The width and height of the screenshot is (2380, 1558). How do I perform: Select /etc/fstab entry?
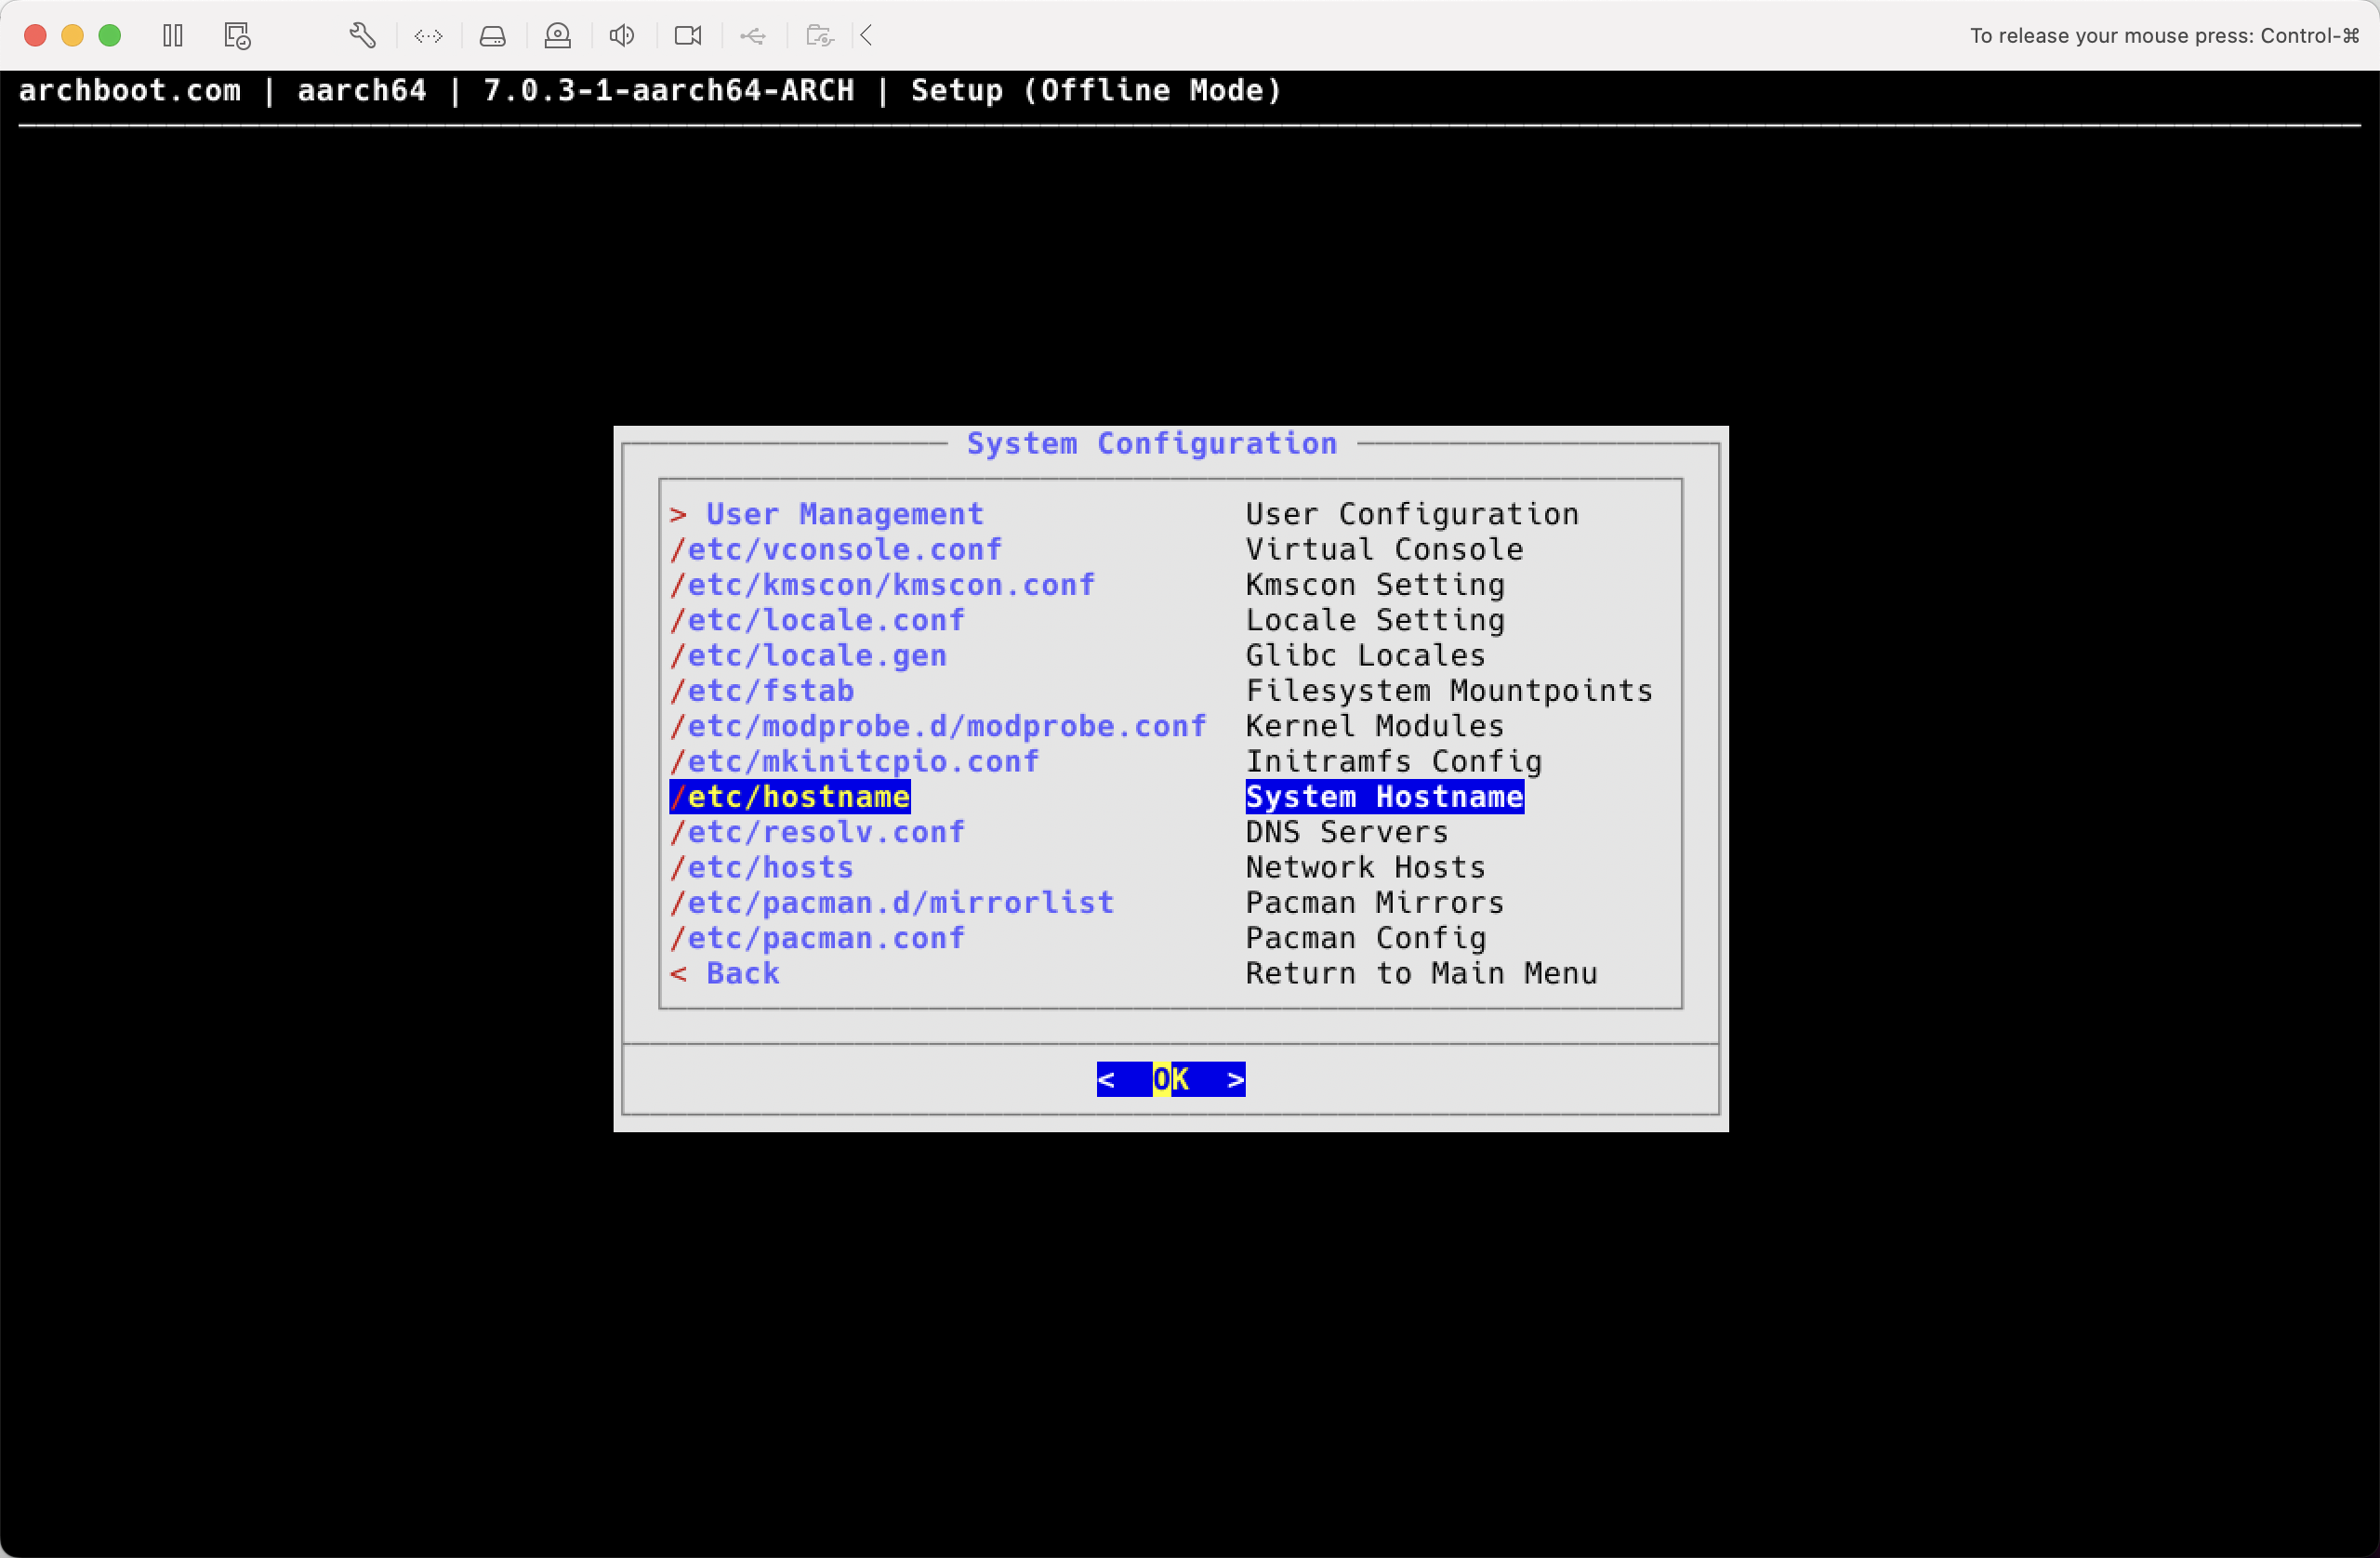(762, 691)
